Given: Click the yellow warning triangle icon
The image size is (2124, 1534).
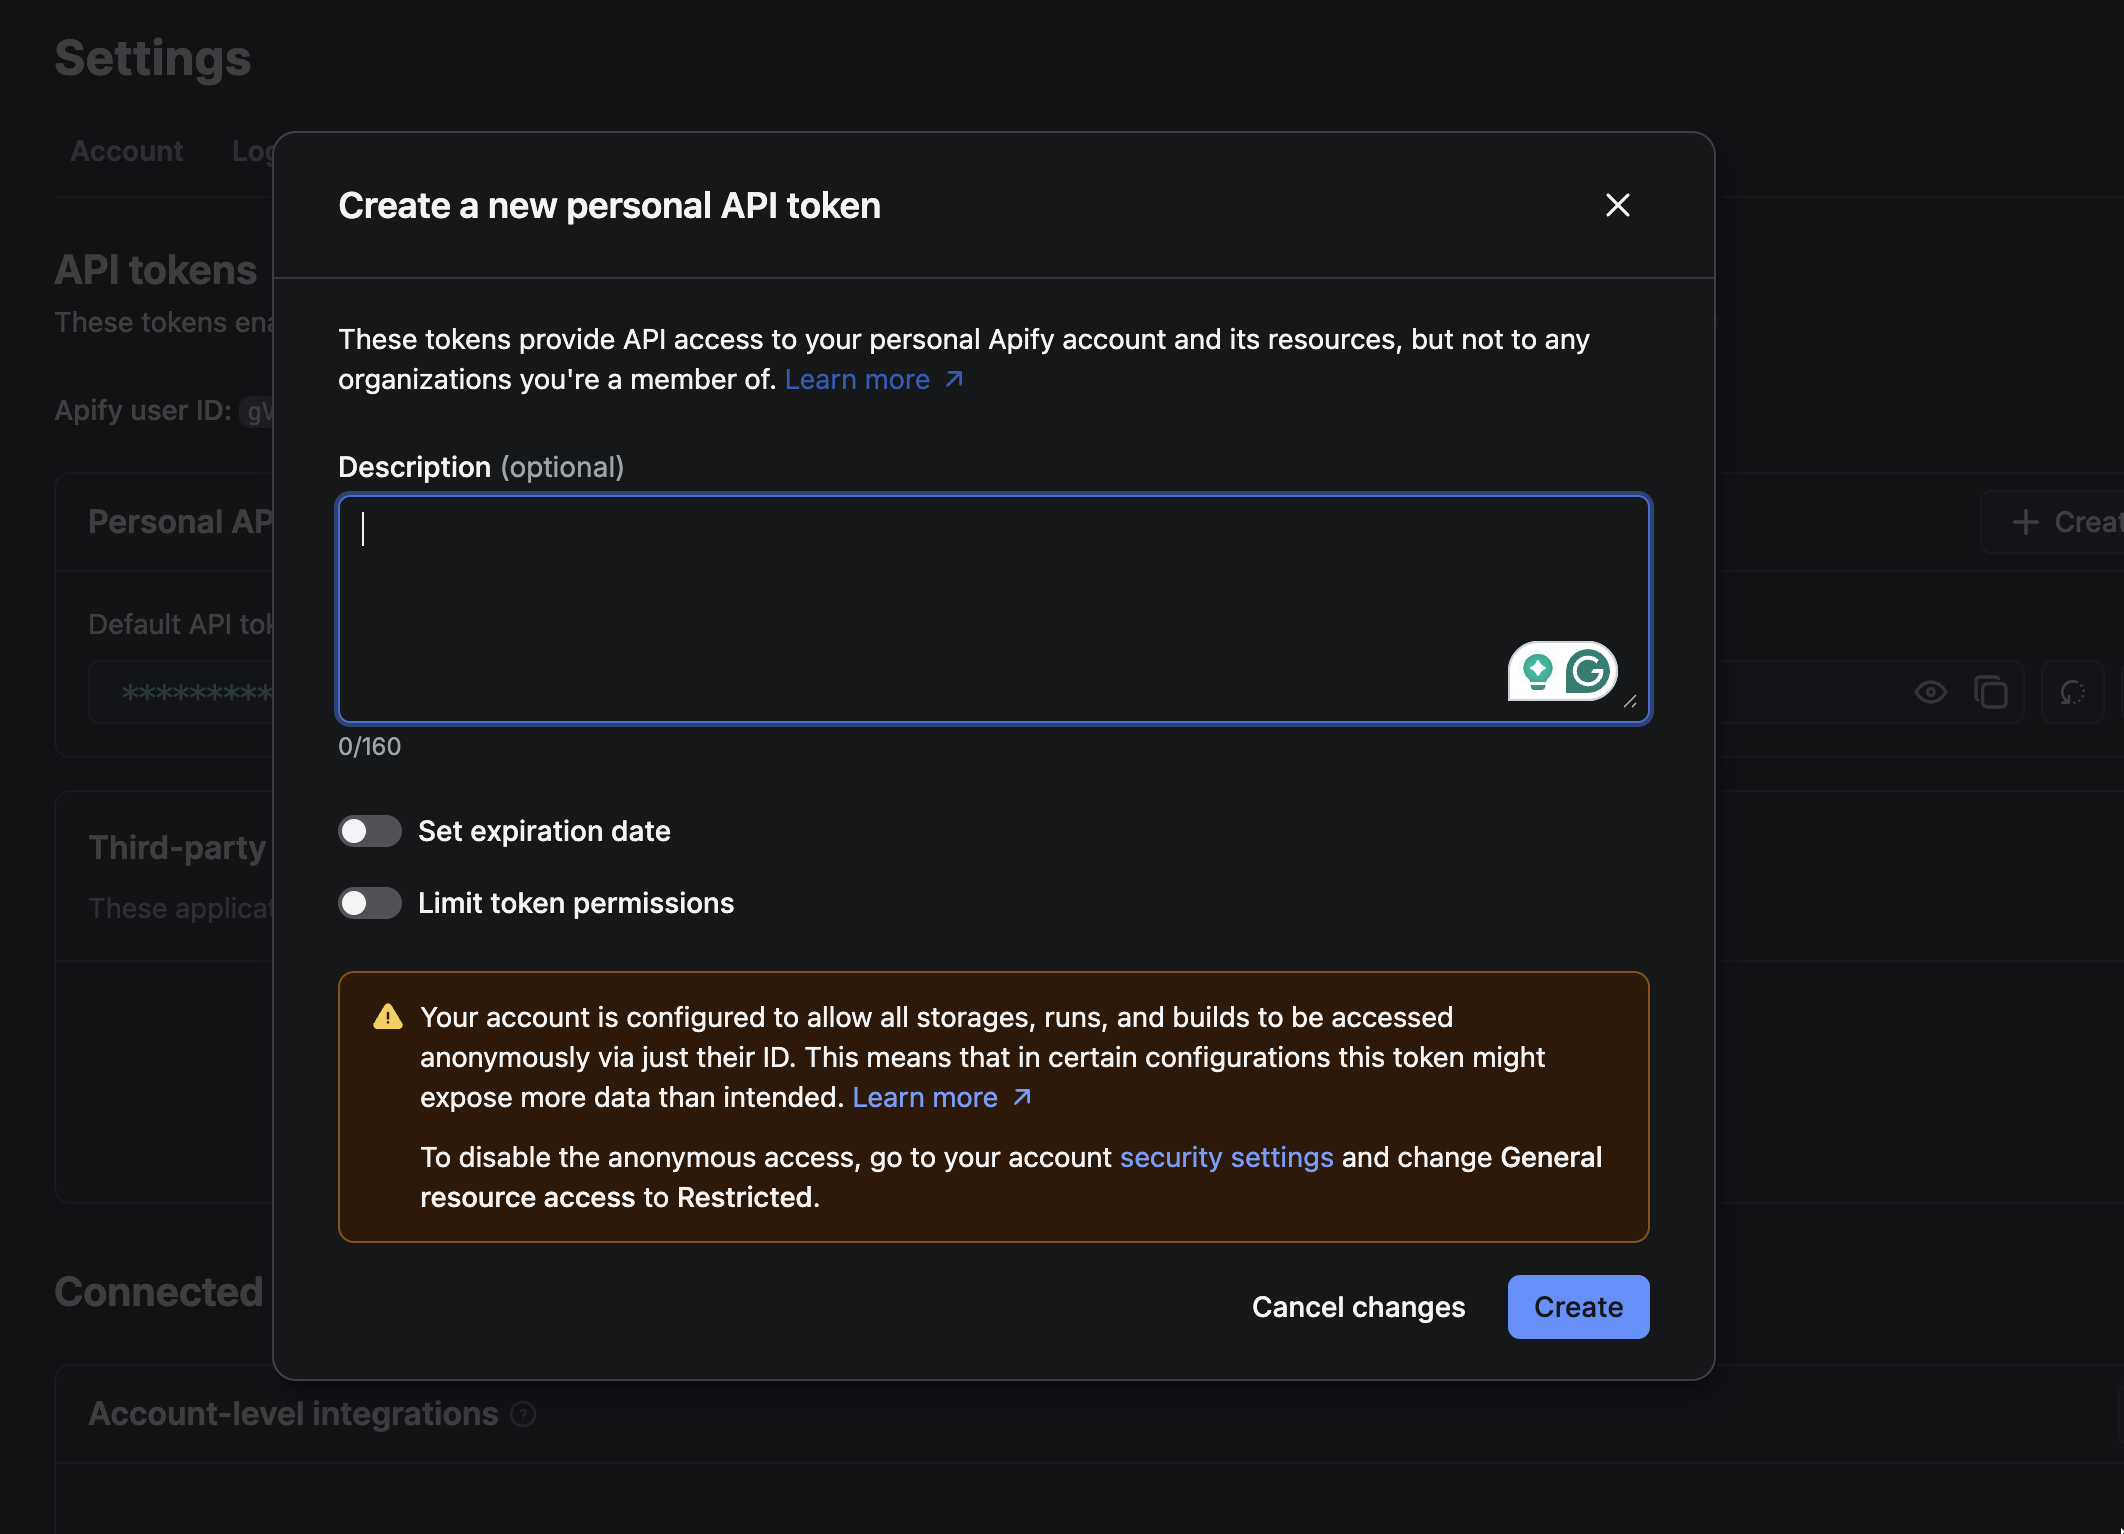Looking at the screenshot, I should 388,1017.
